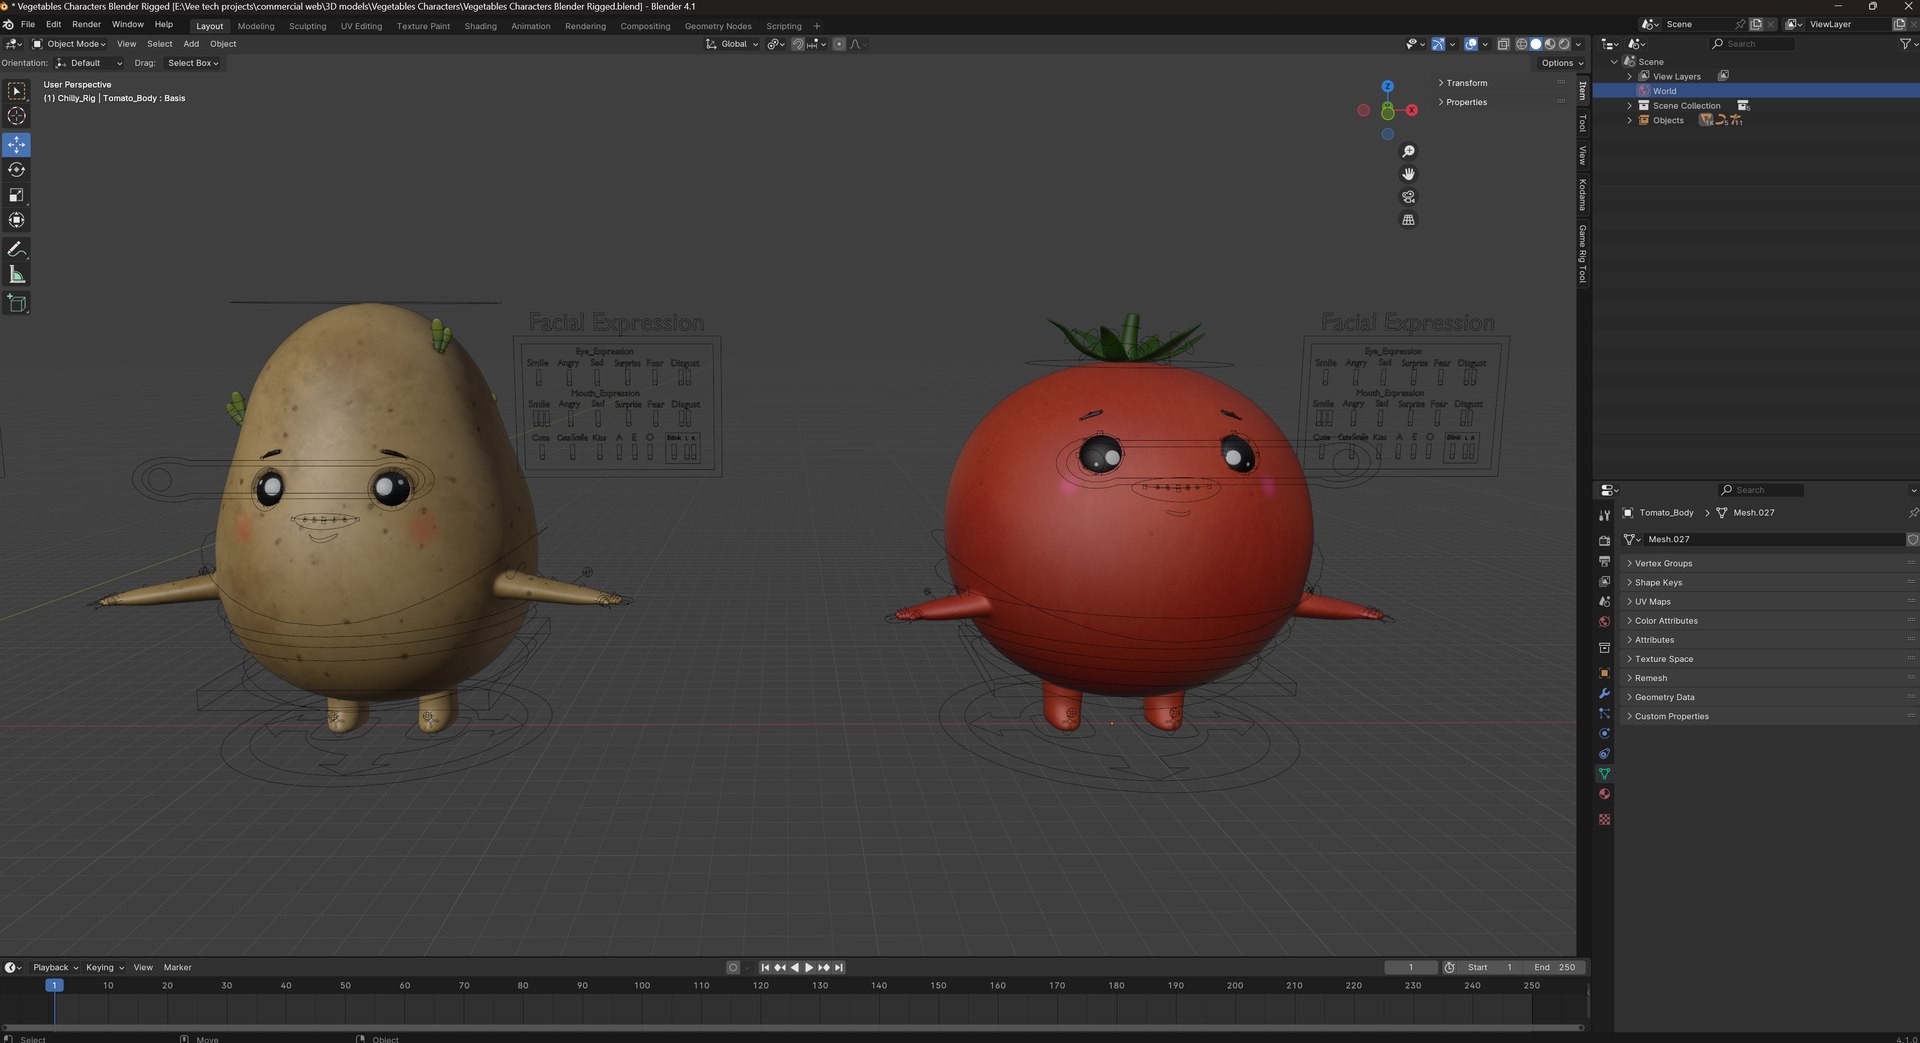Open the Physics properties tab

click(1604, 733)
